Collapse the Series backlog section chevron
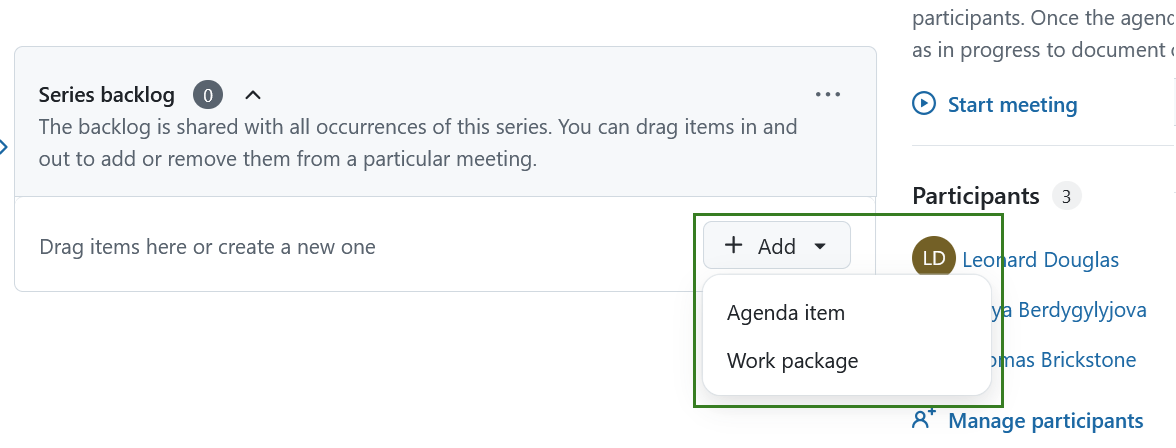This screenshot has width=1176, height=448. (253, 95)
